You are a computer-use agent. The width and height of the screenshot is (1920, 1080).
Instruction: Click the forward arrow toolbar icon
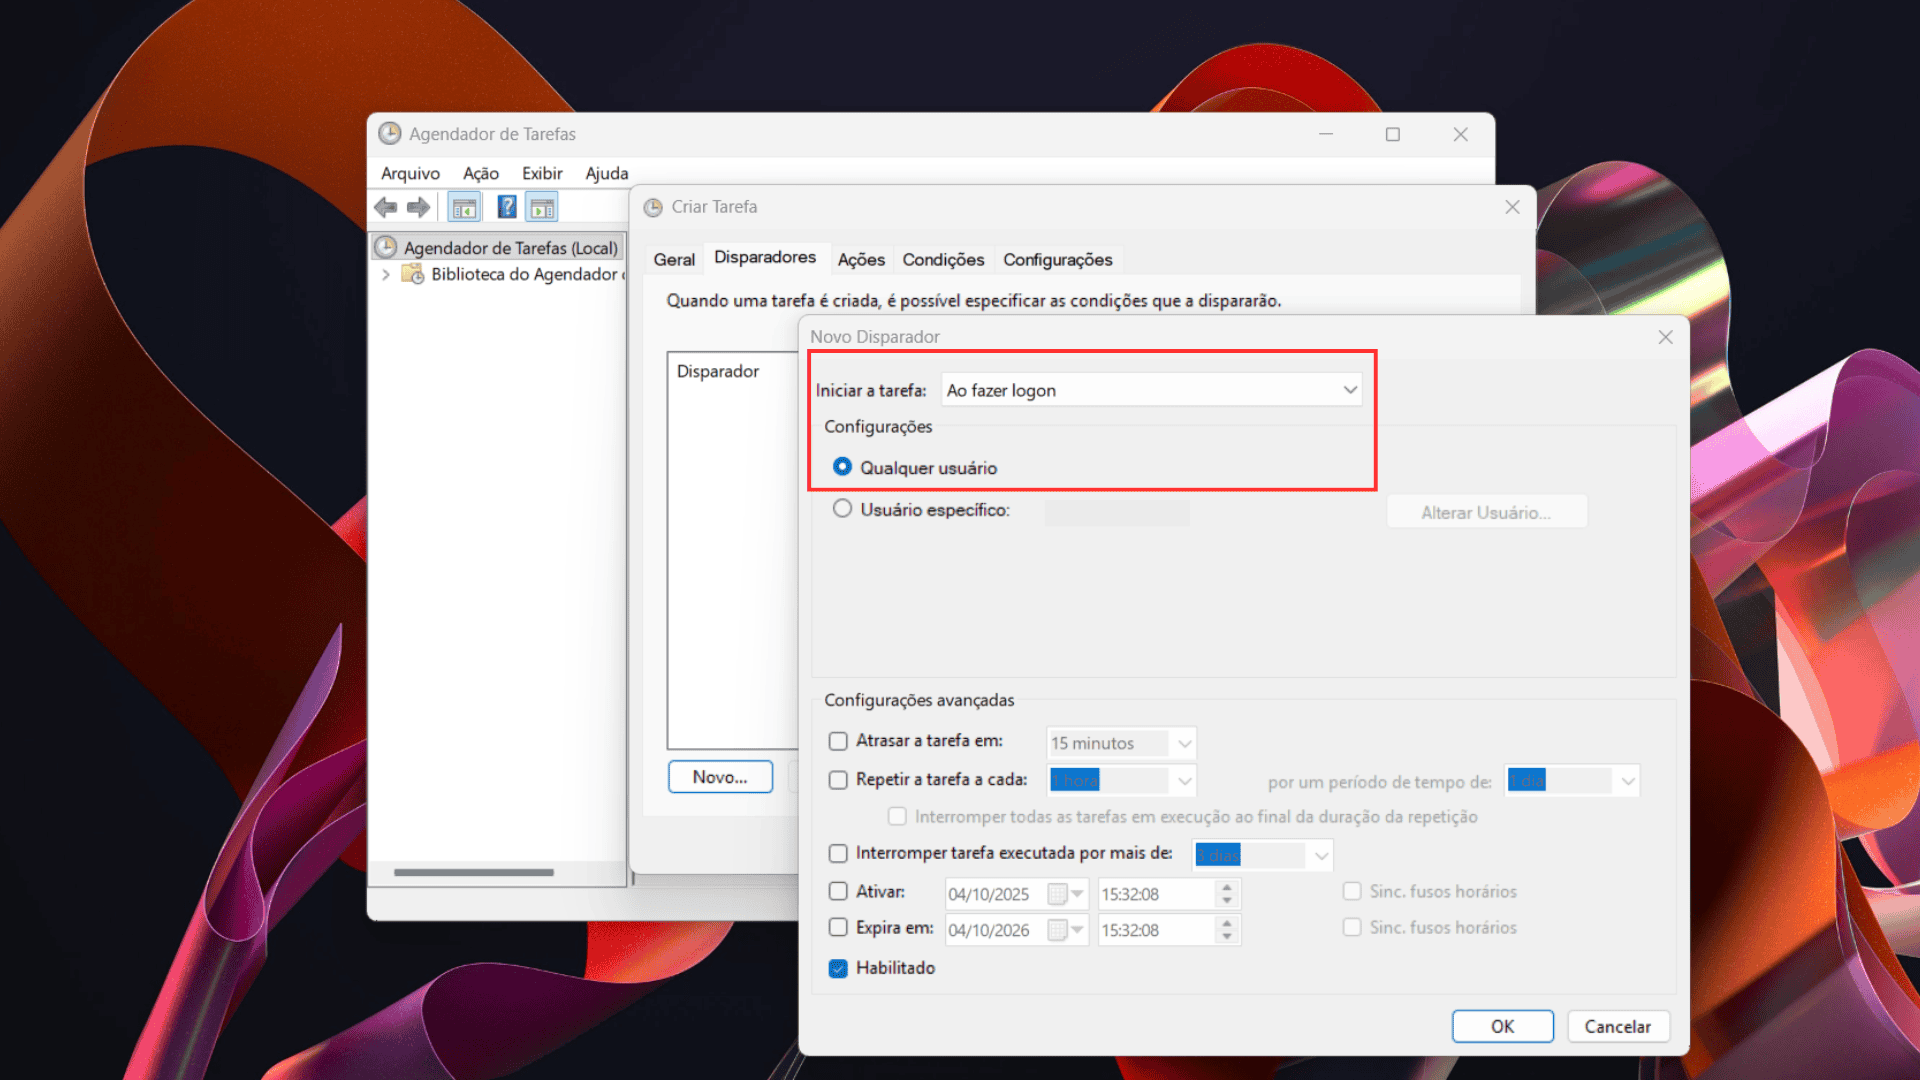point(418,207)
